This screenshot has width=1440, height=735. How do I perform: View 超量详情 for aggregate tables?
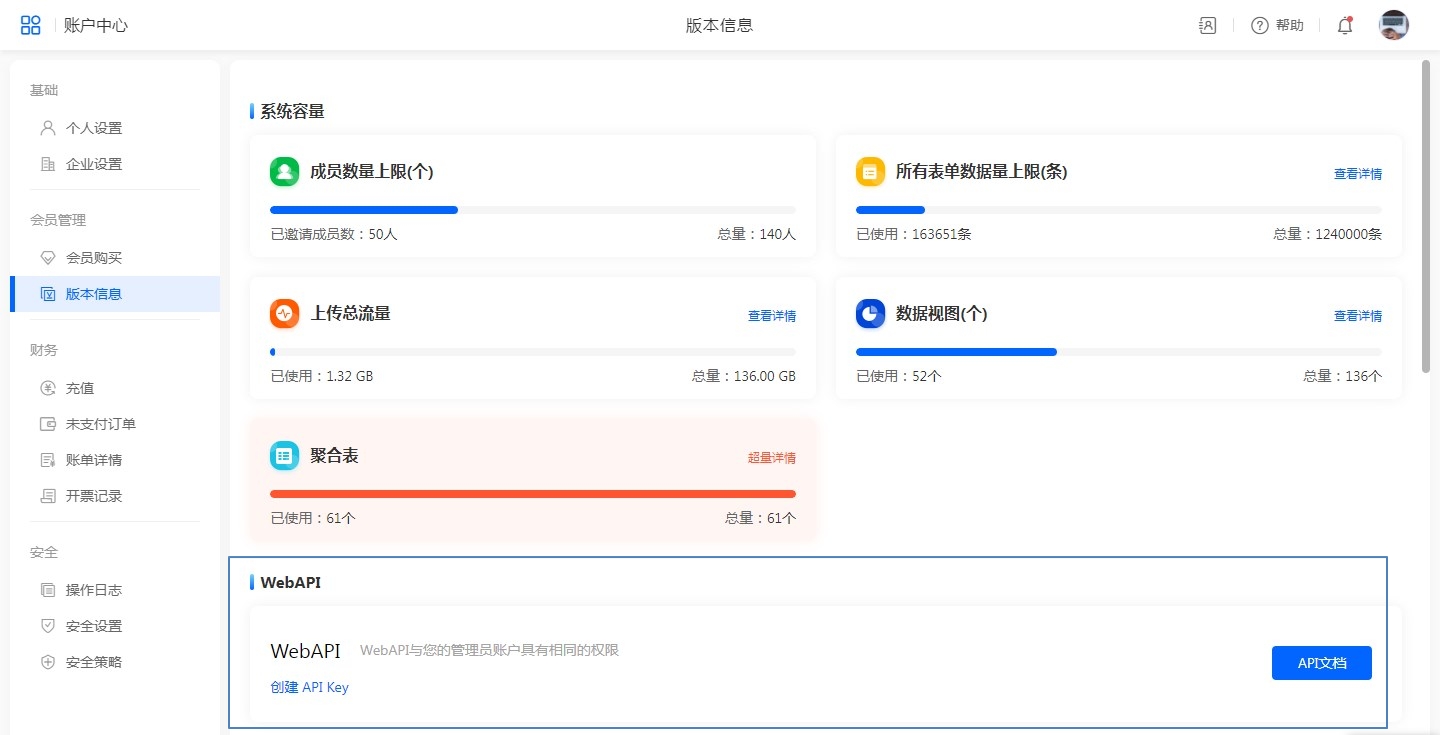tap(771, 458)
